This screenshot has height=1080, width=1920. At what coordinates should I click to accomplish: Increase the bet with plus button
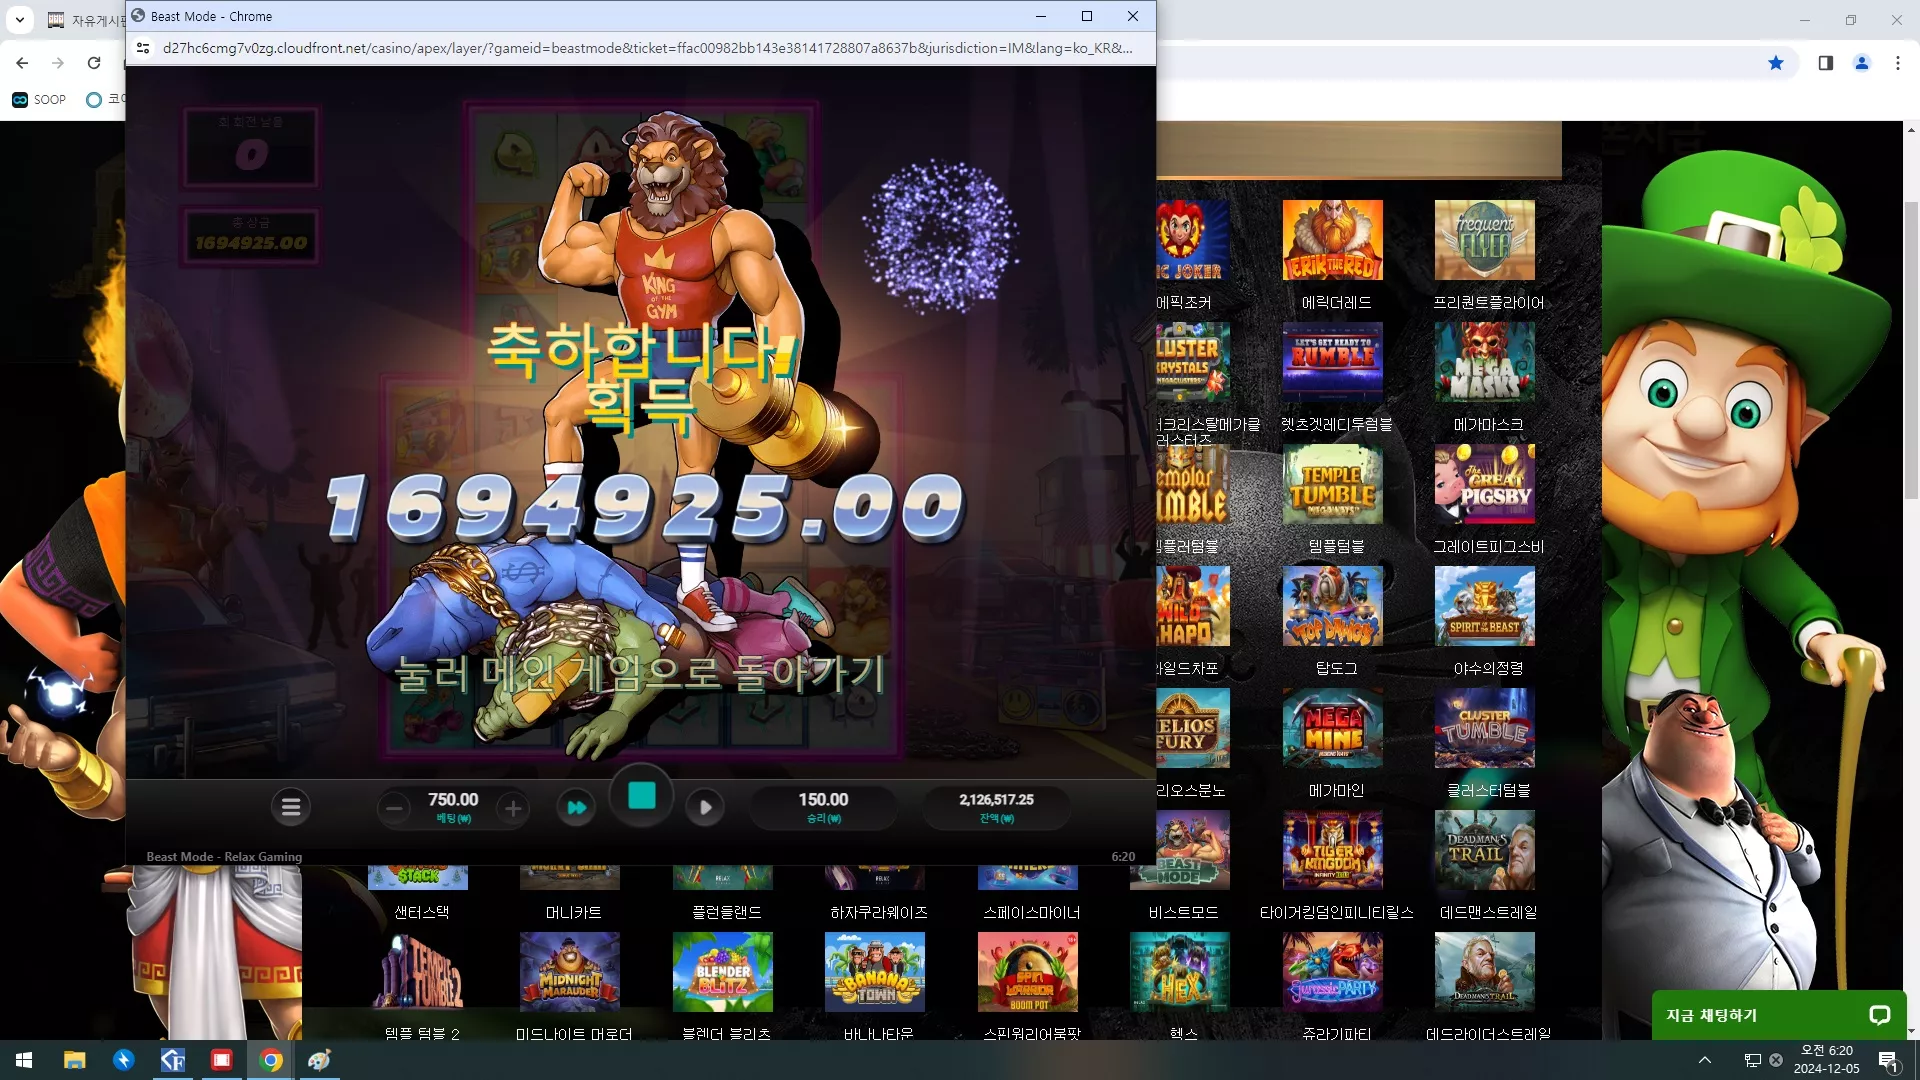click(x=513, y=808)
